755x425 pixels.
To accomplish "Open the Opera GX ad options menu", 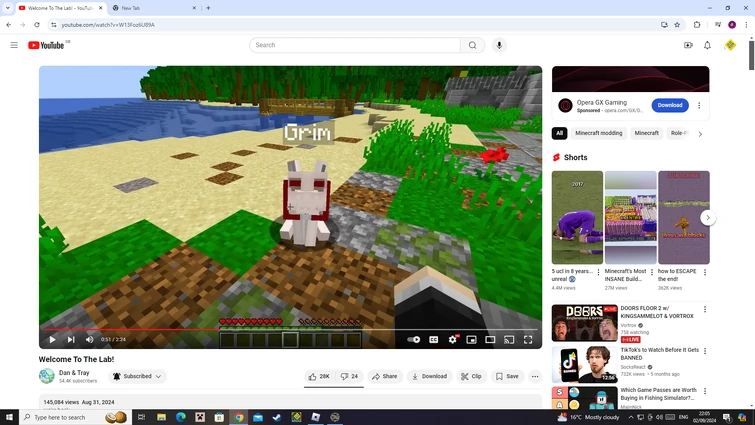I will click(x=699, y=105).
